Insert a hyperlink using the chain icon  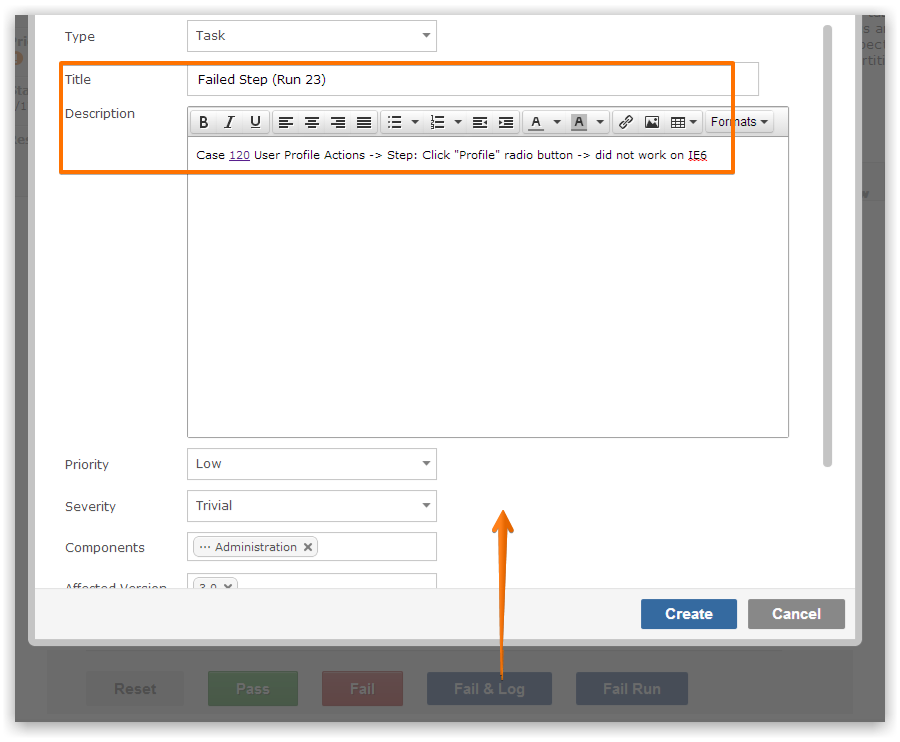tap(626, 122)
